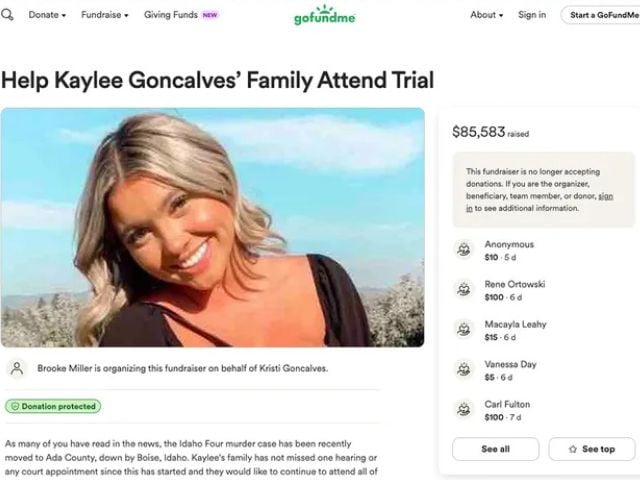Click the organizer profile avatar icon
This screenshot has width=640, height=480.
[17, 369]
